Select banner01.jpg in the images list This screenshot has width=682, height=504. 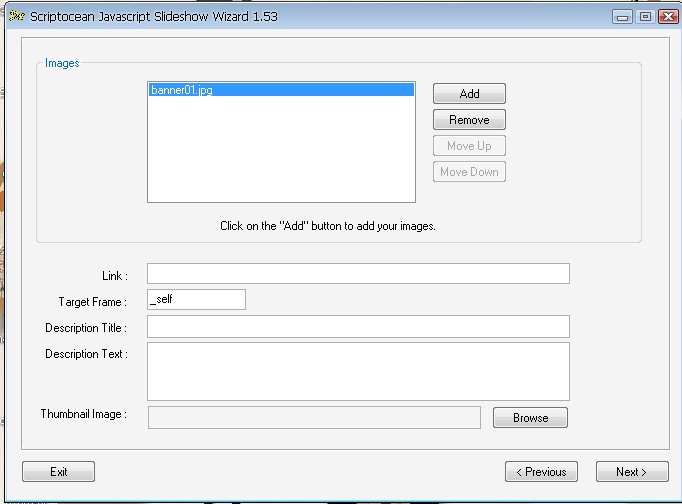click(281, 90)
